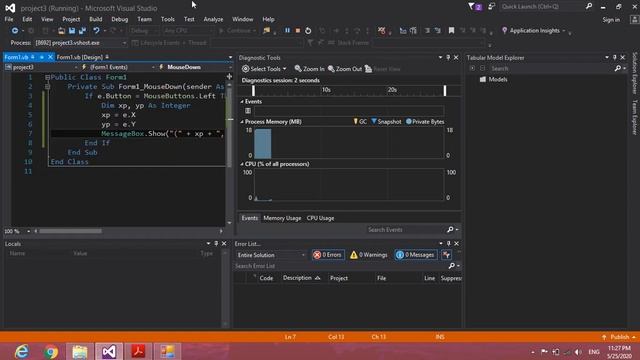640x360 pixels.
Task: Restart the debugging session
Action: (308, 31)
